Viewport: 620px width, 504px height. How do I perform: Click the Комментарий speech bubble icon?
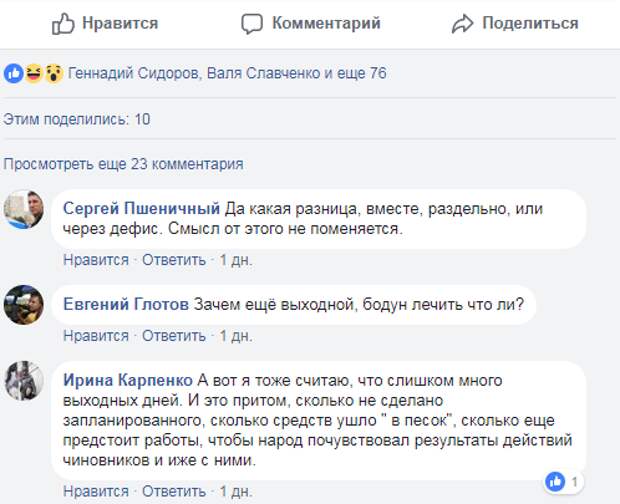click(252, 23)
